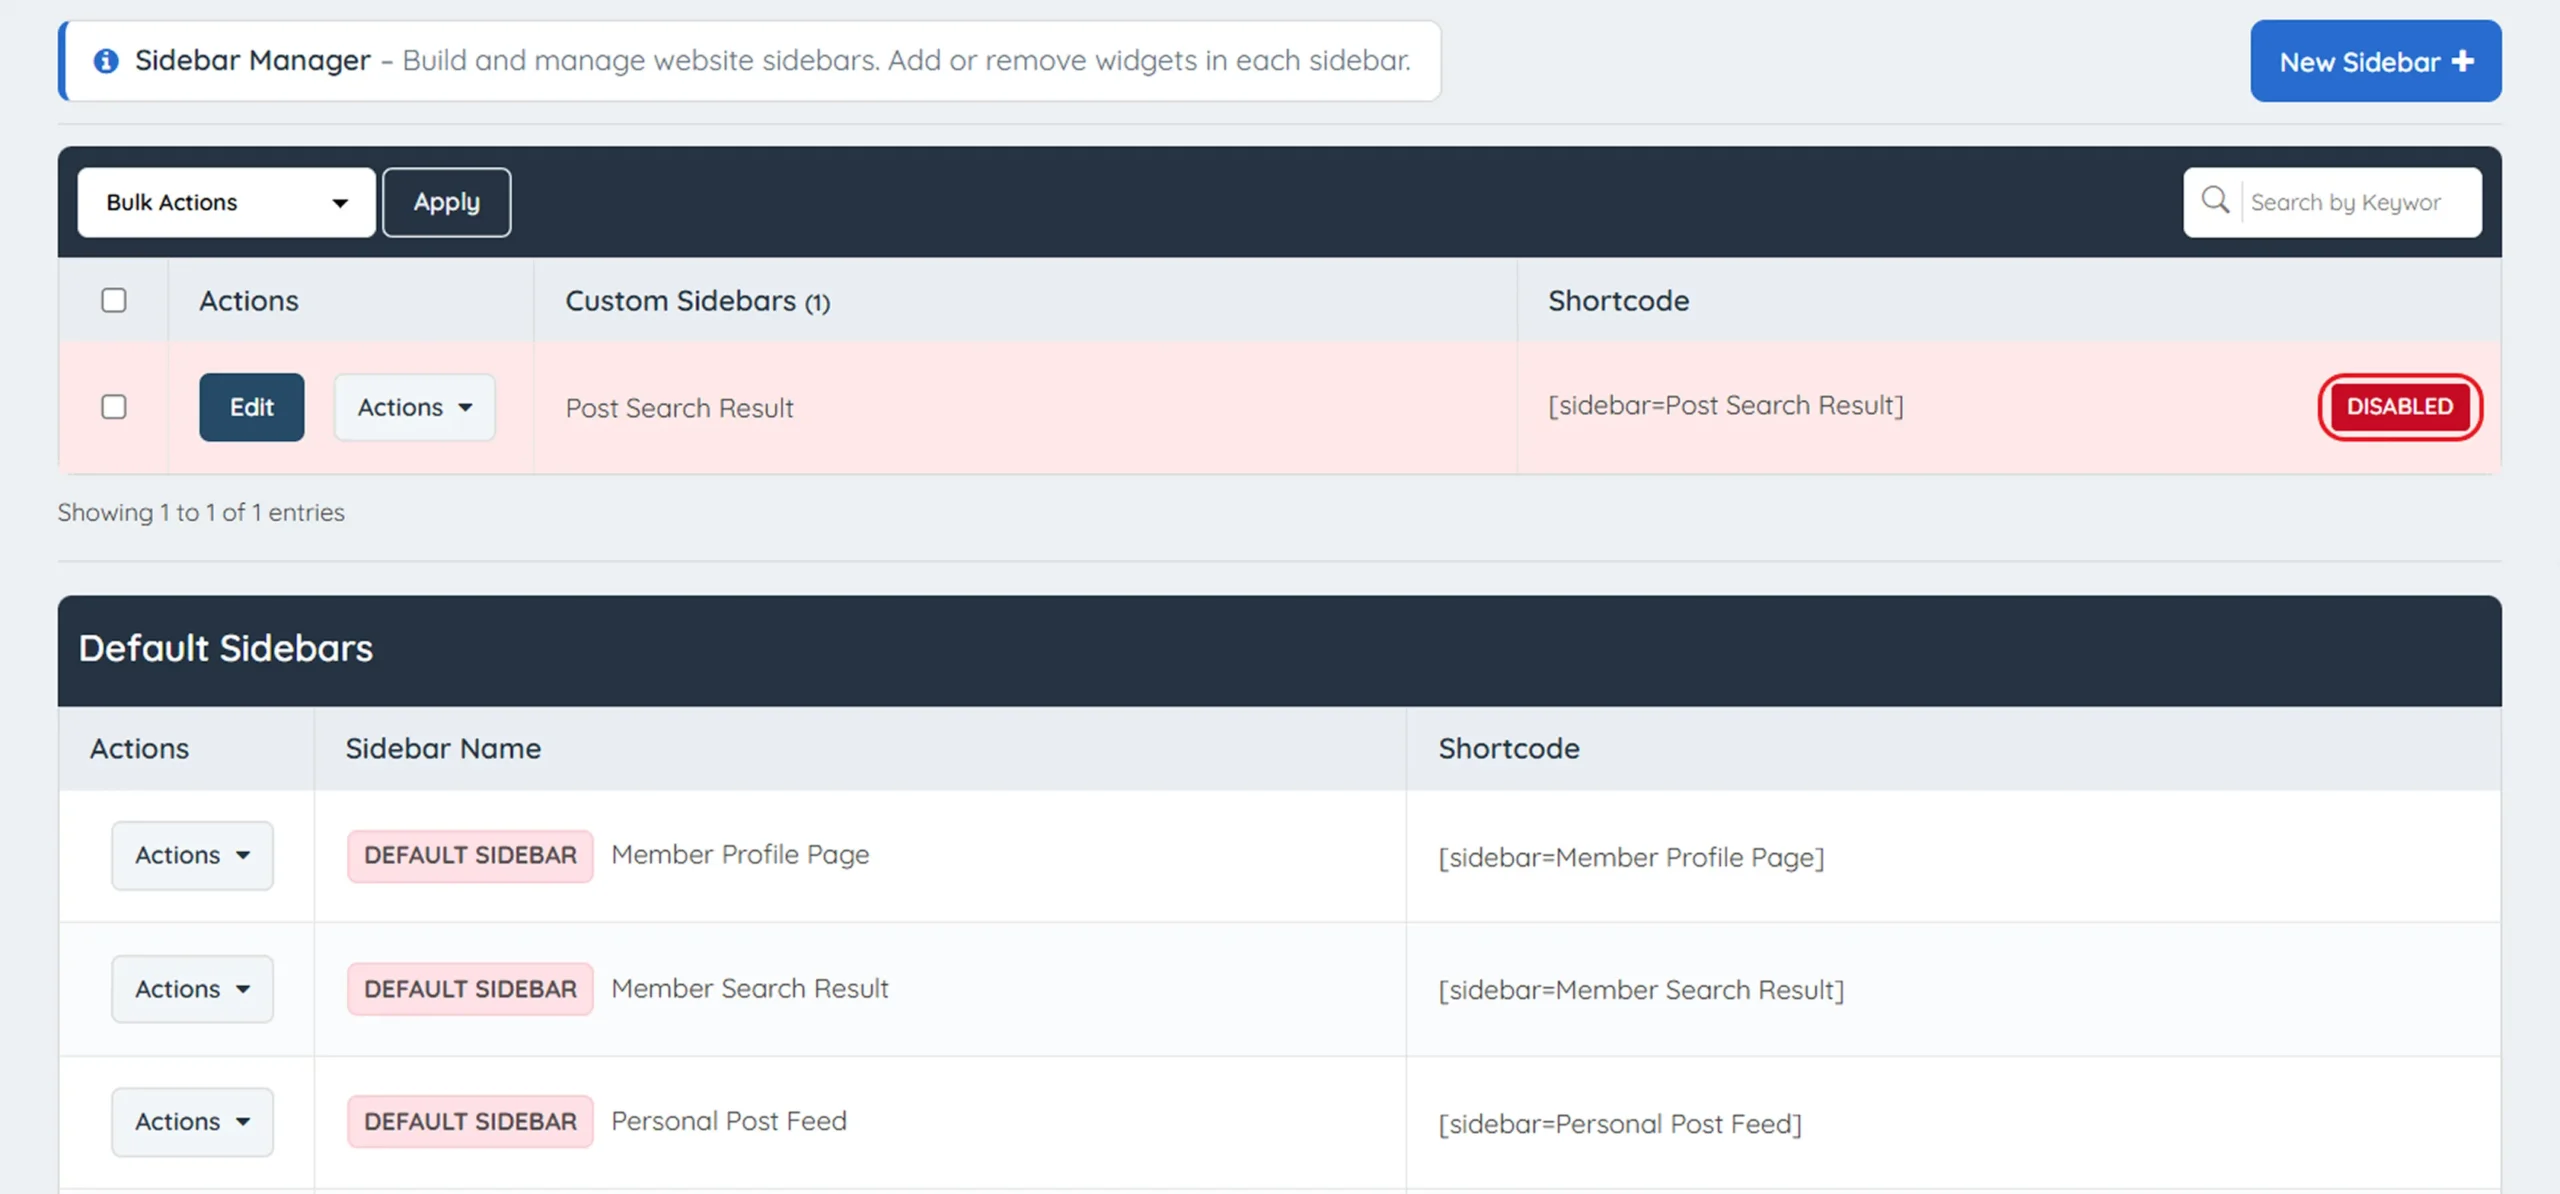The height and width of the screenshot is (1194, 2560).
Task: Open Actions dropdown for Post Search Result
Action: 414,407
